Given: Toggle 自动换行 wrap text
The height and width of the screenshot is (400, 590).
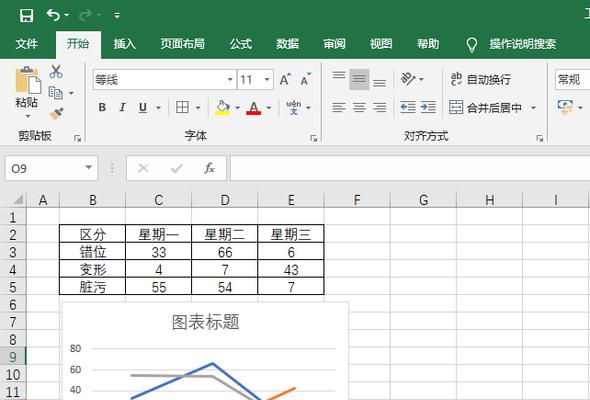Looking at the screenshot, I should click(x=481, y=79).
